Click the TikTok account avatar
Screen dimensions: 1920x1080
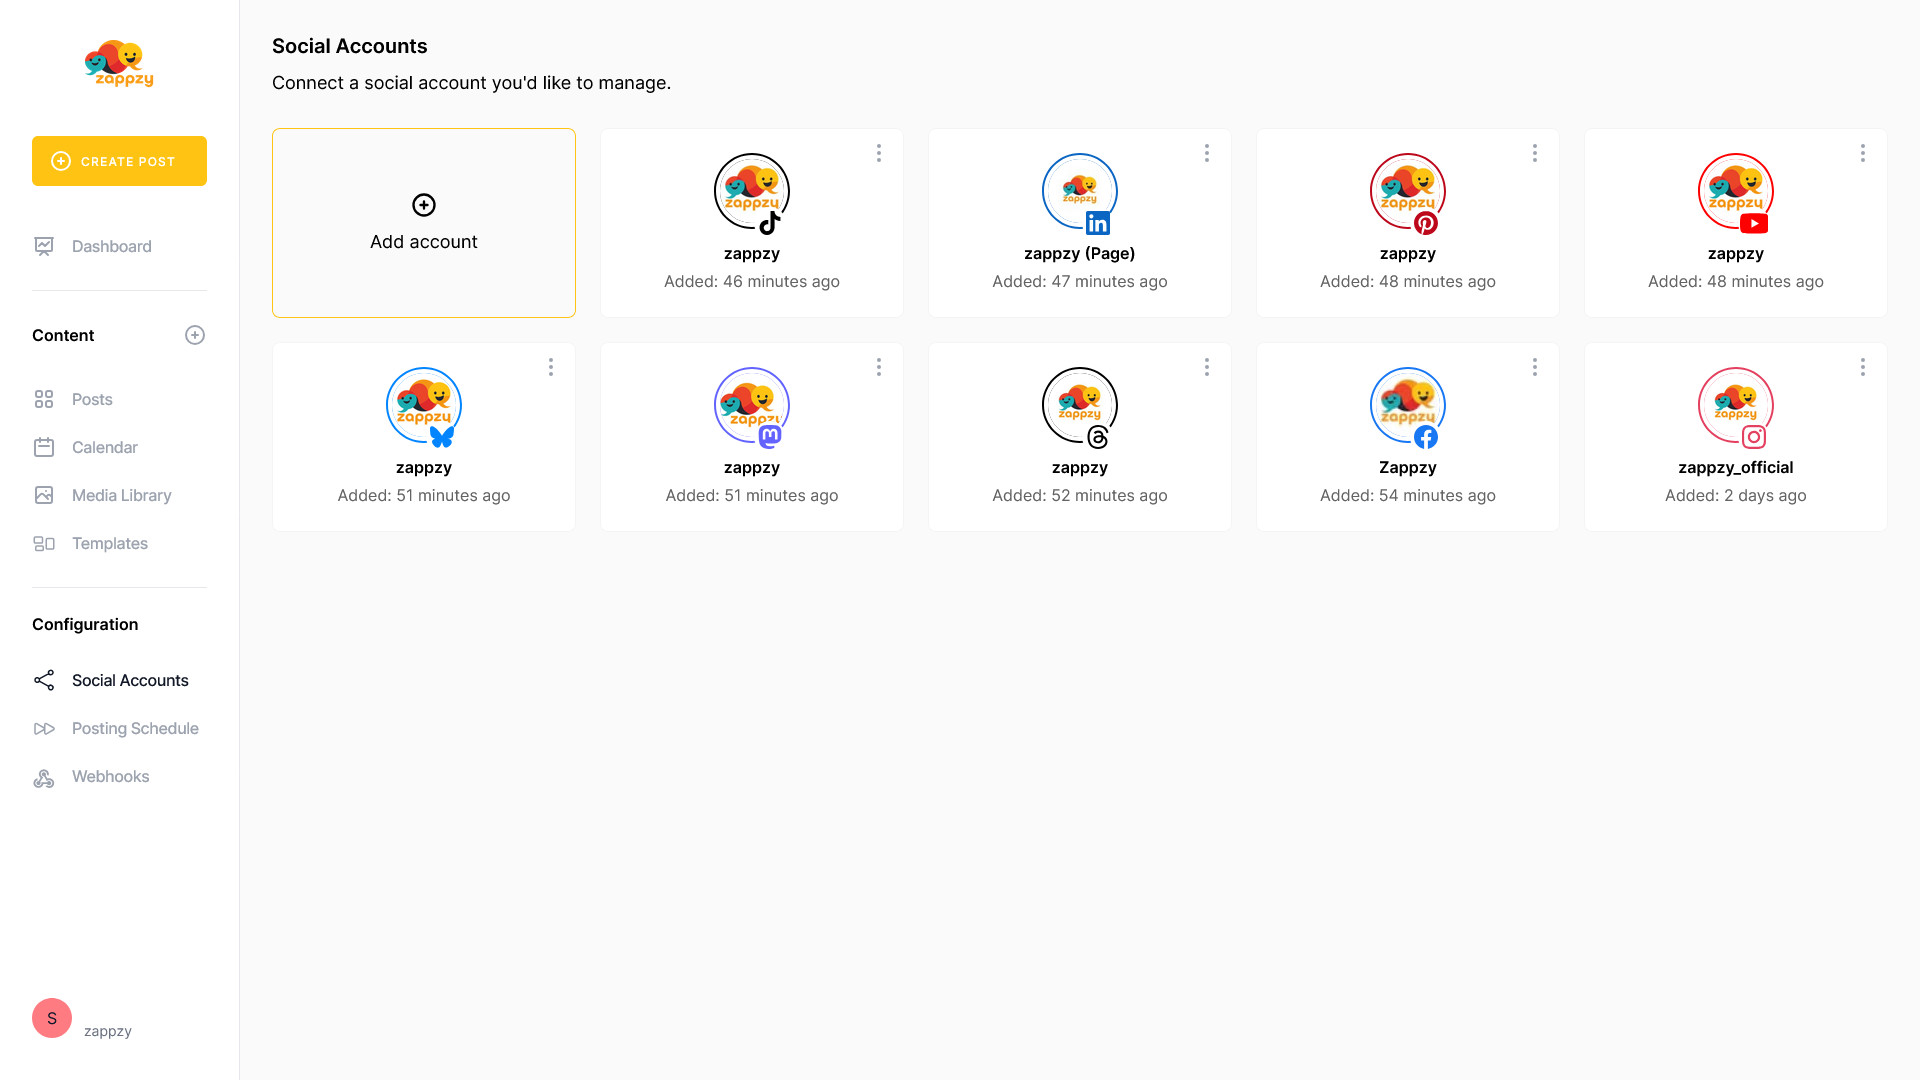pos(752,191)
